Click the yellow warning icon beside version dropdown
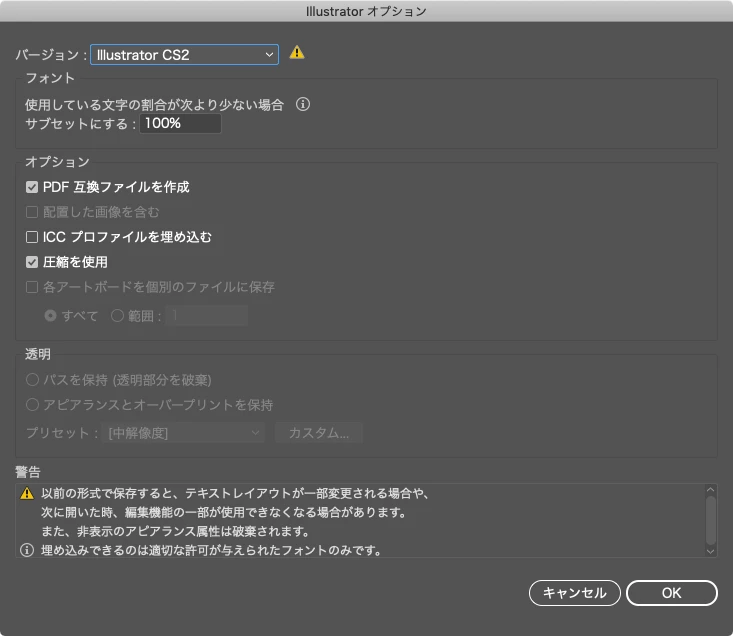Screen dimensions: 733x636 pos(297,52)
